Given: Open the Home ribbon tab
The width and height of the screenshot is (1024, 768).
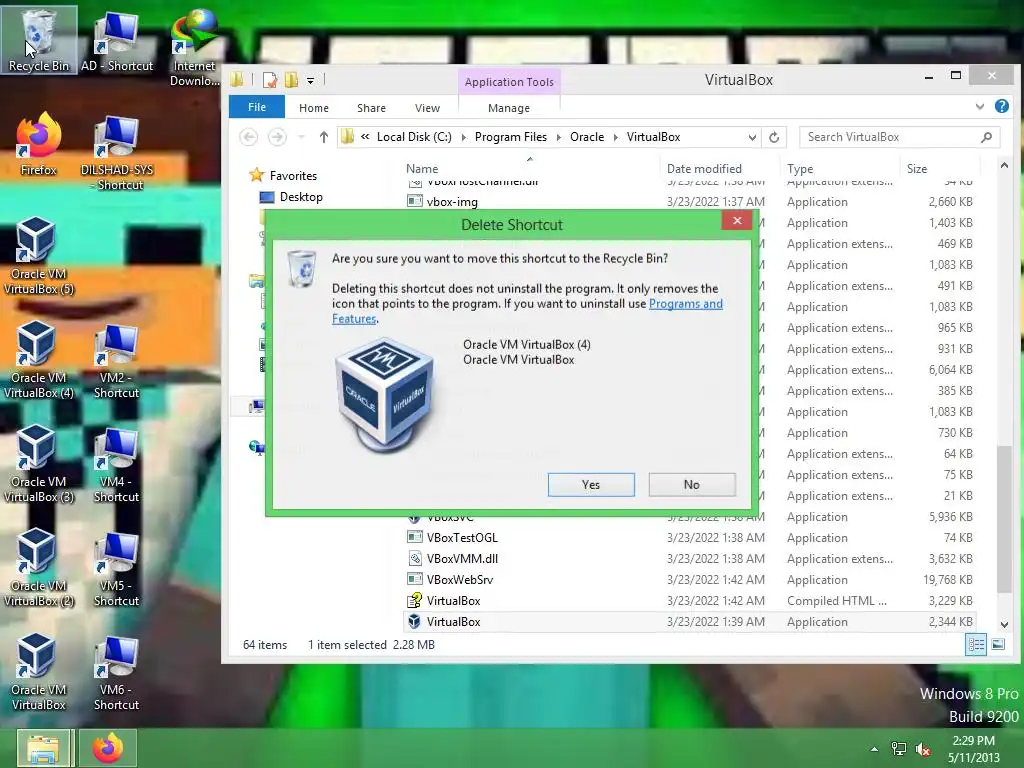Looking at the screenshot, I should tap(314, 108).
